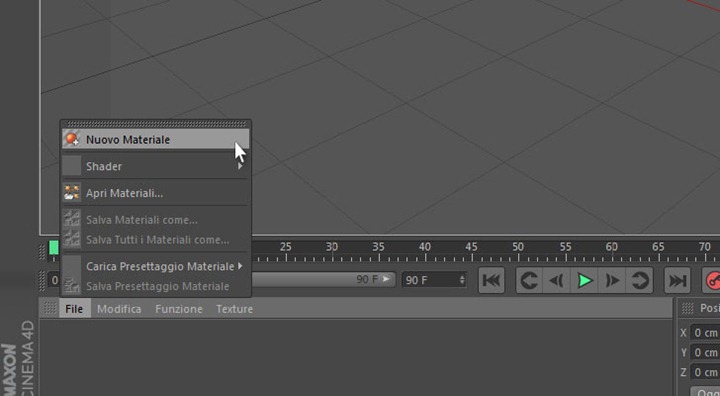Jump to next keyframe button

click(639, 280)
